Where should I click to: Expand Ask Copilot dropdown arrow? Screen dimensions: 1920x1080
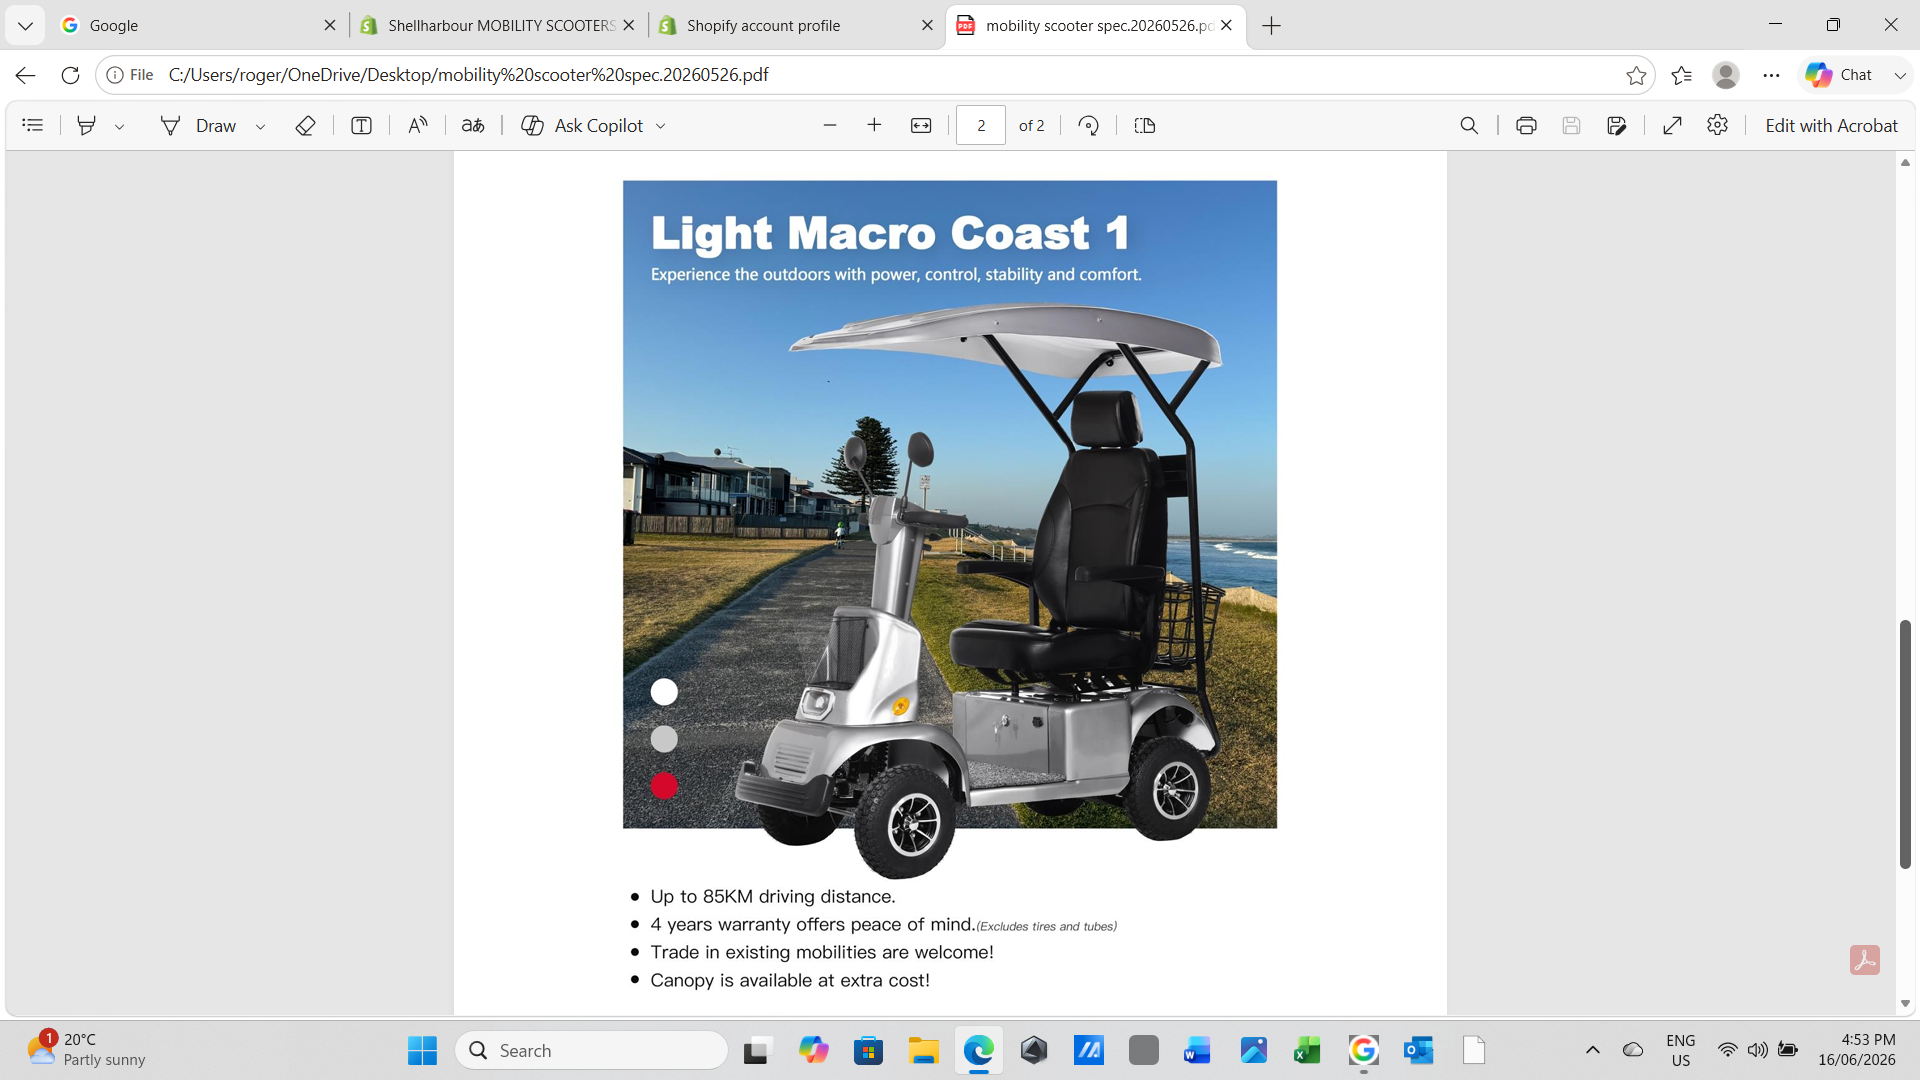tap(661, 126)
